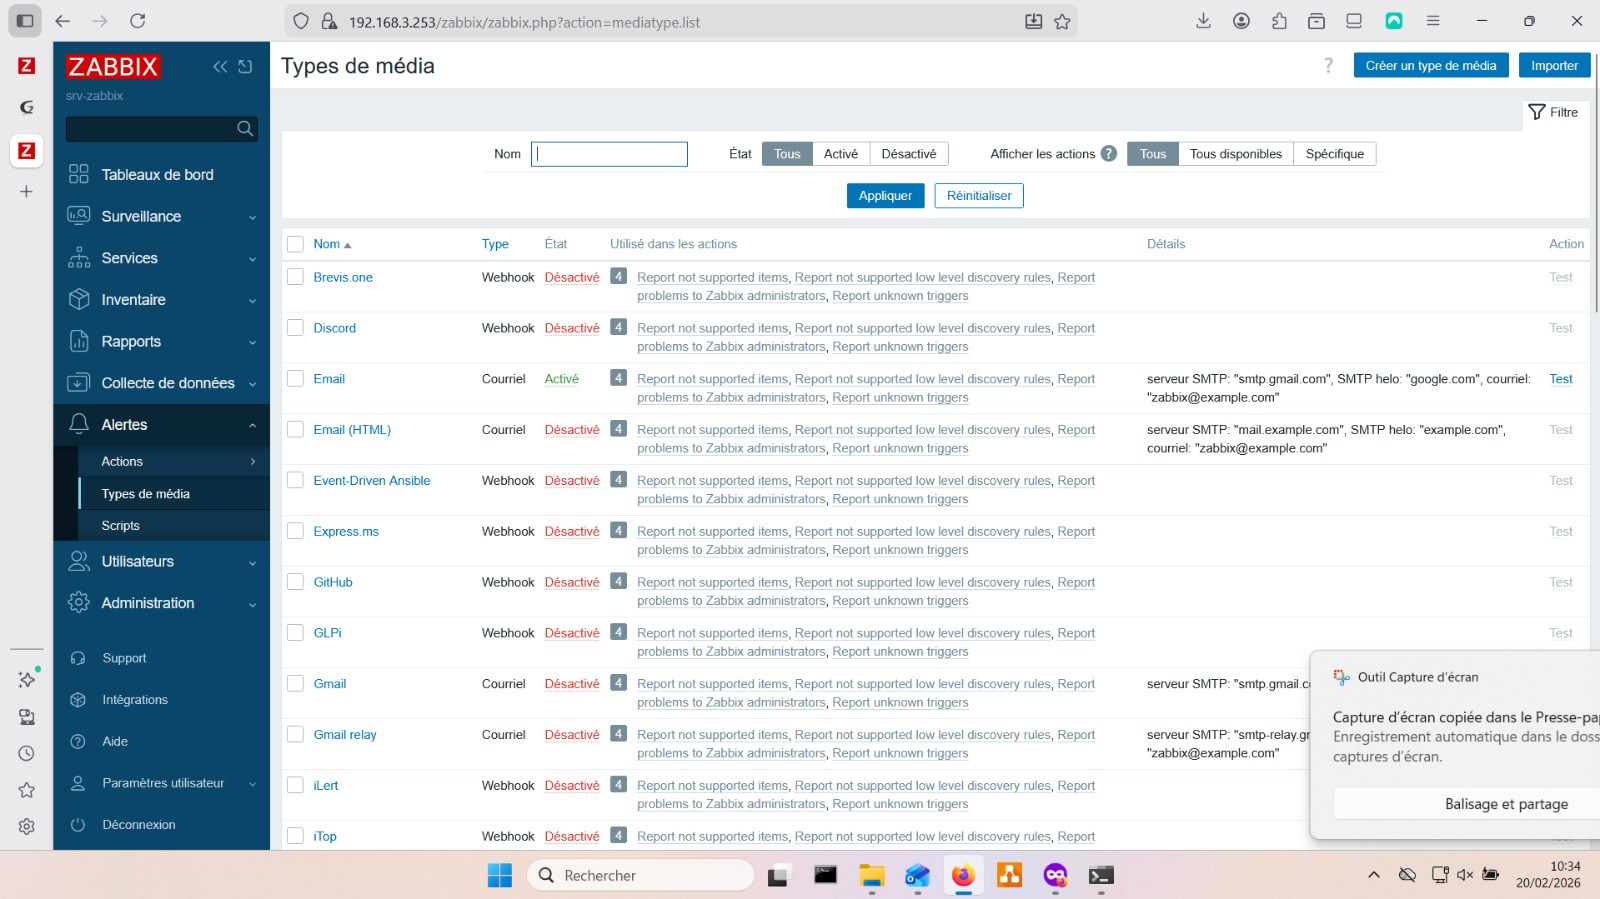Click the sidebar kiosk/hide mode icon

pyautogui.click(x=245, y=67)
